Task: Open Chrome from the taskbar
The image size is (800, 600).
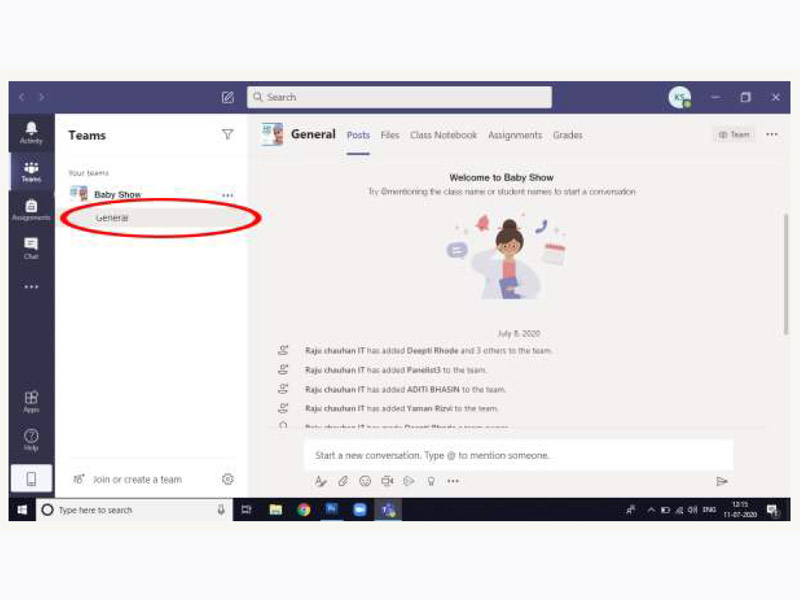Action: 304,510
